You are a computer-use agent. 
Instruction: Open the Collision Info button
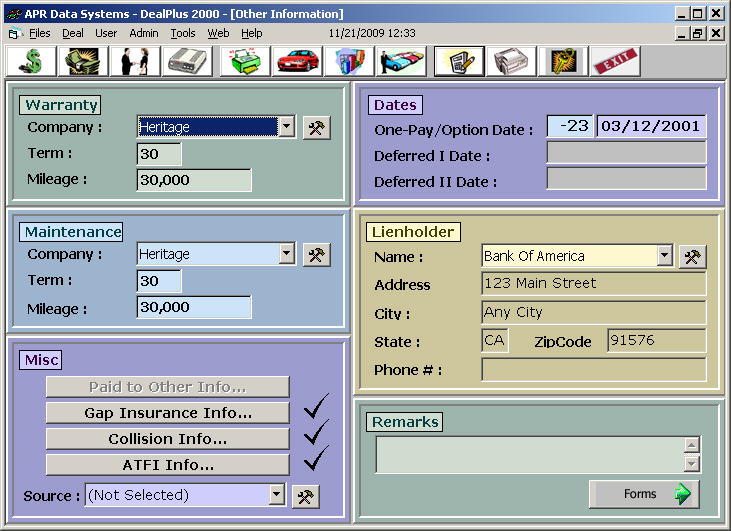pos(167,439)
